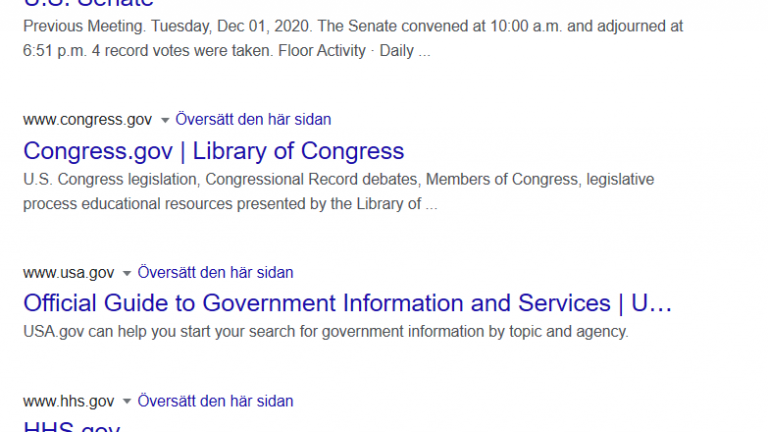This screenshot has width=768, height=432.
Task: Translate the congress.gov page via Översätt link
Action: pyautogui.click(x=253, y=120)
